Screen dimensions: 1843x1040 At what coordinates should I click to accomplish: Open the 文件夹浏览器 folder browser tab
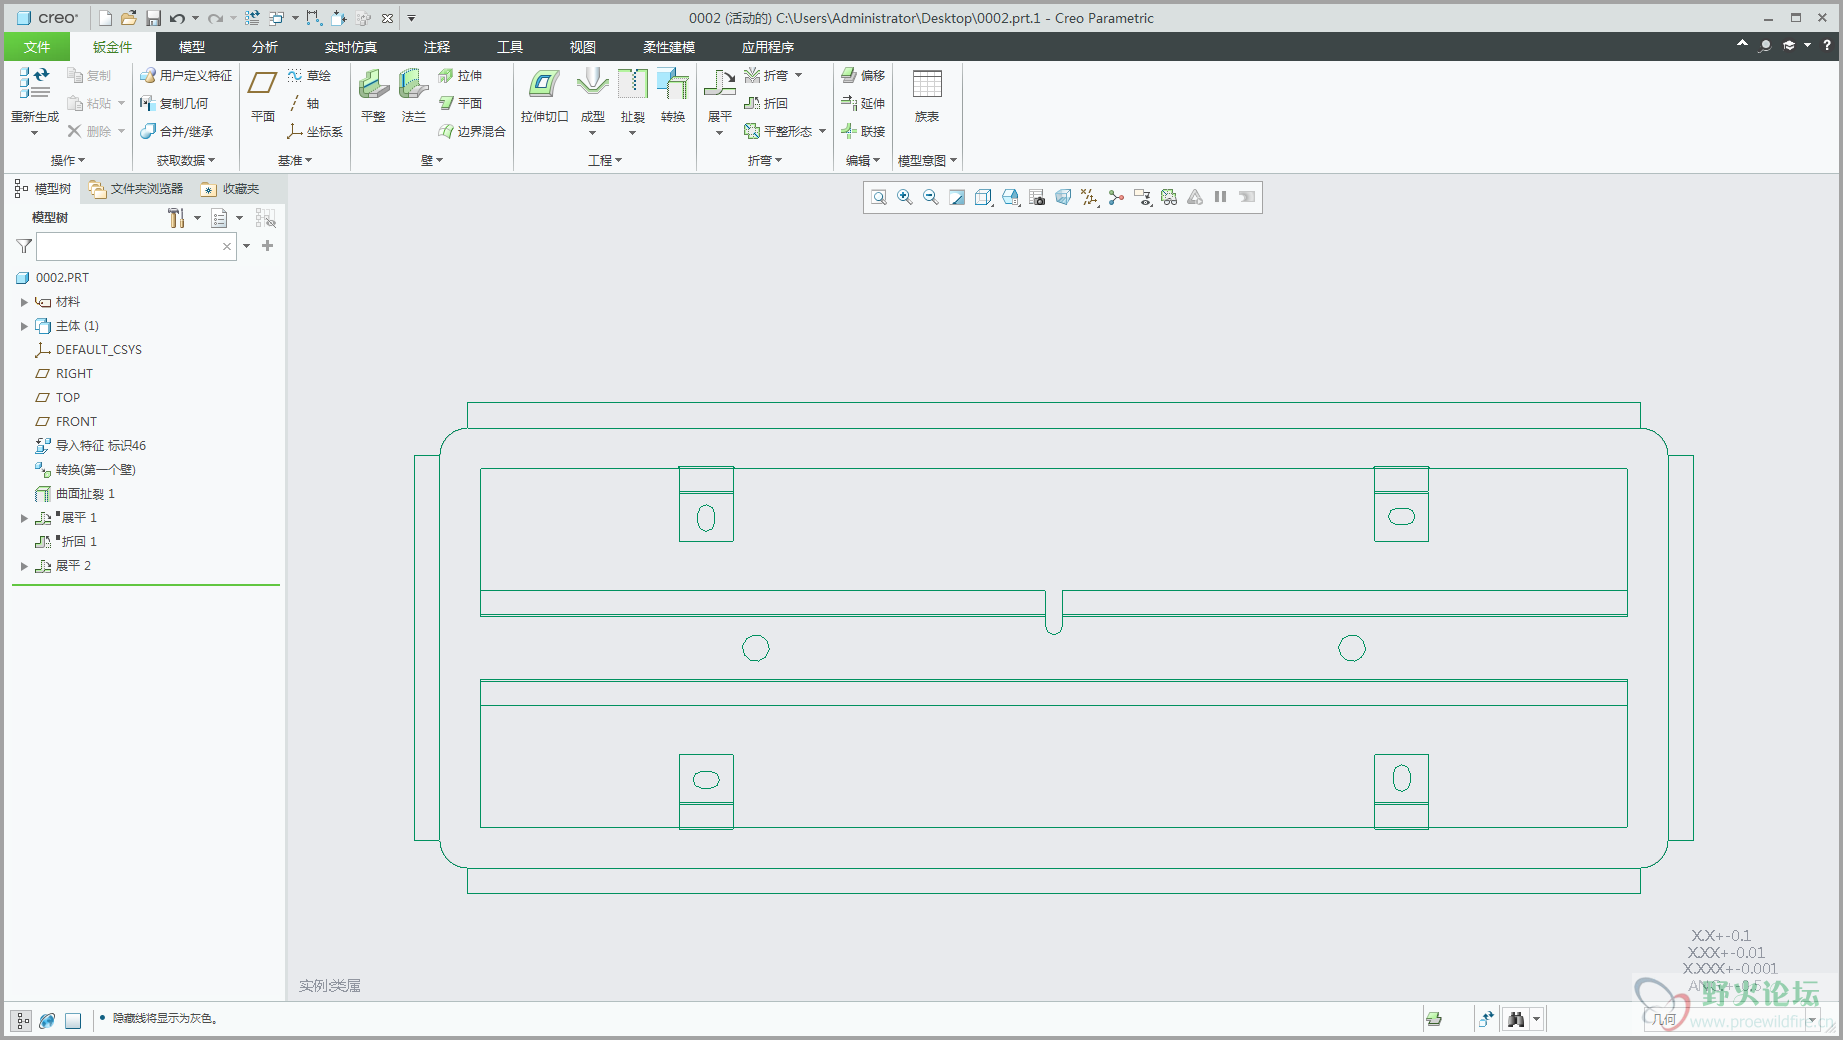pos(136,189)
